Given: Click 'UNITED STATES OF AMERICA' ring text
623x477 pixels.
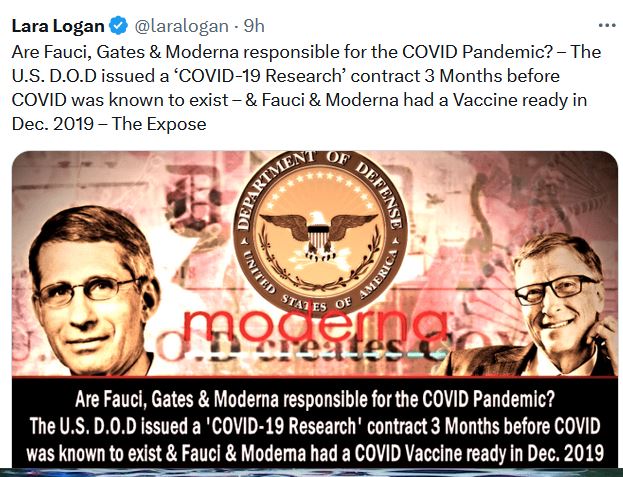Looking at the screenshot, I should coord(320,286).
